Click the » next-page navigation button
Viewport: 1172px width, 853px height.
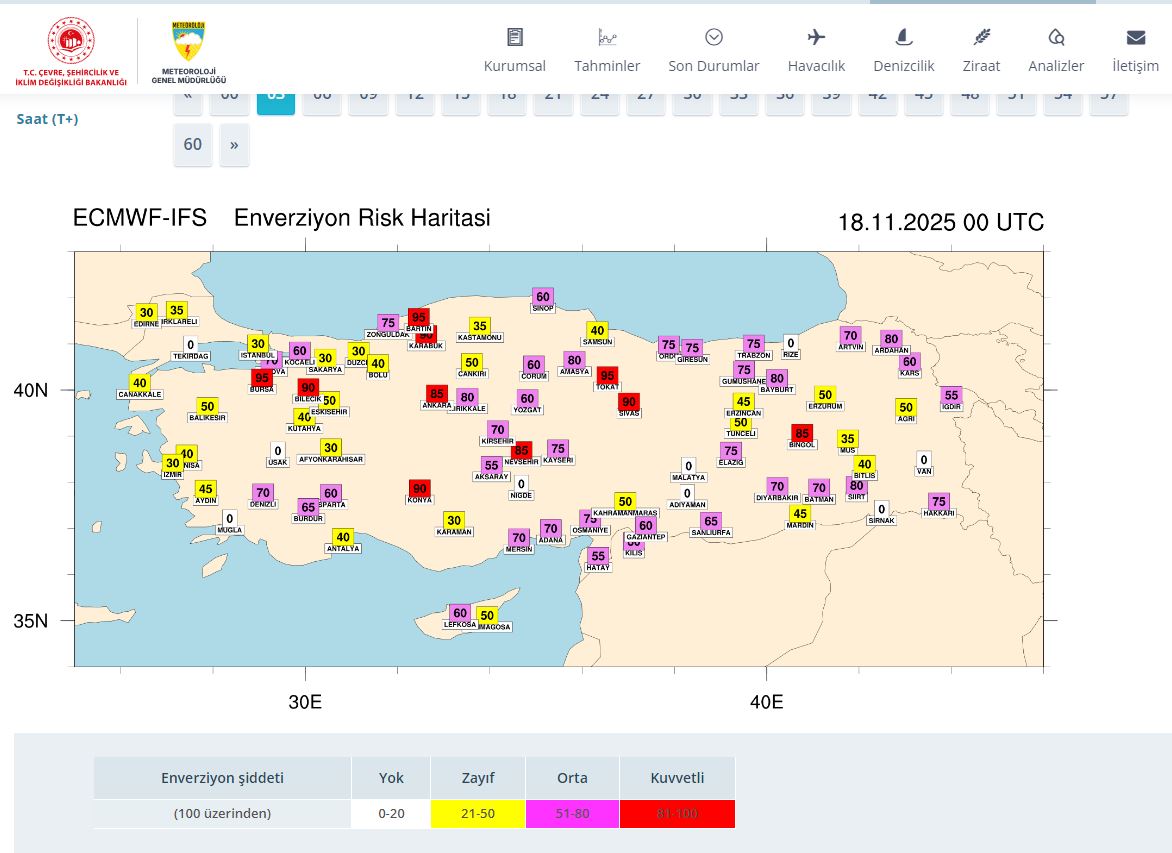234,145
